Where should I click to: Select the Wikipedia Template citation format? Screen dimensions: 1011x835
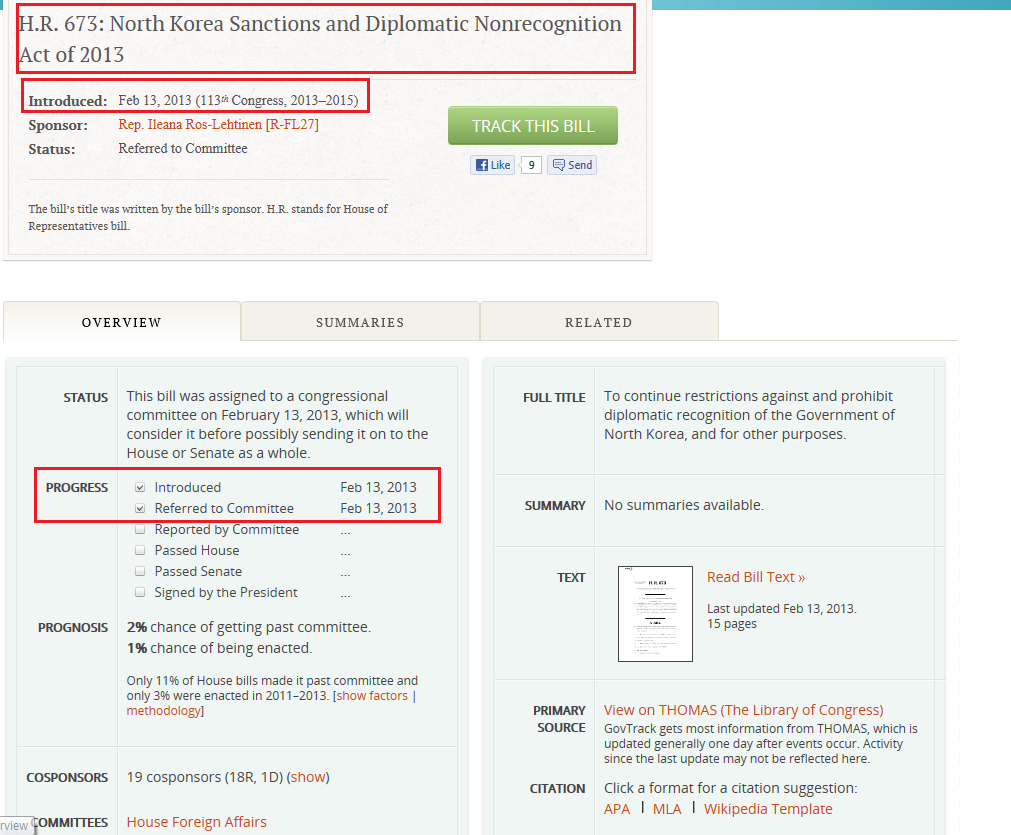click(x=768, y=809)
